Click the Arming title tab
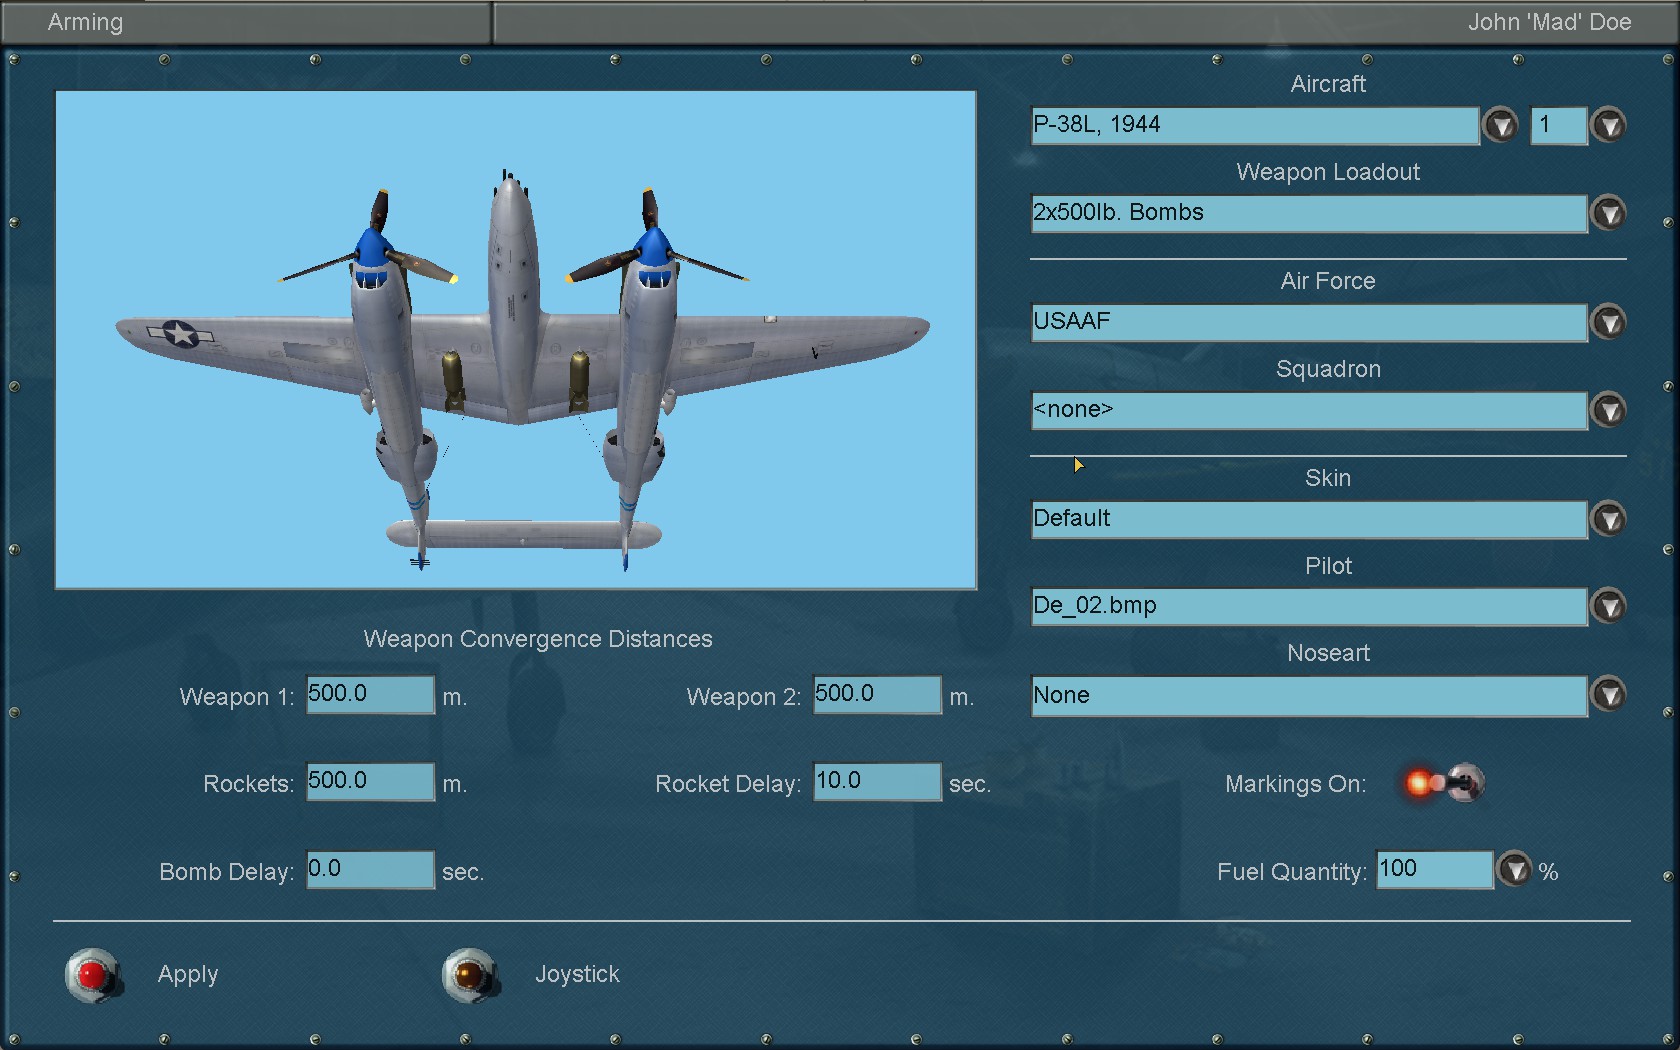Image resolution: width=1680 pixels, height=1050 pixels. (86, 22)
